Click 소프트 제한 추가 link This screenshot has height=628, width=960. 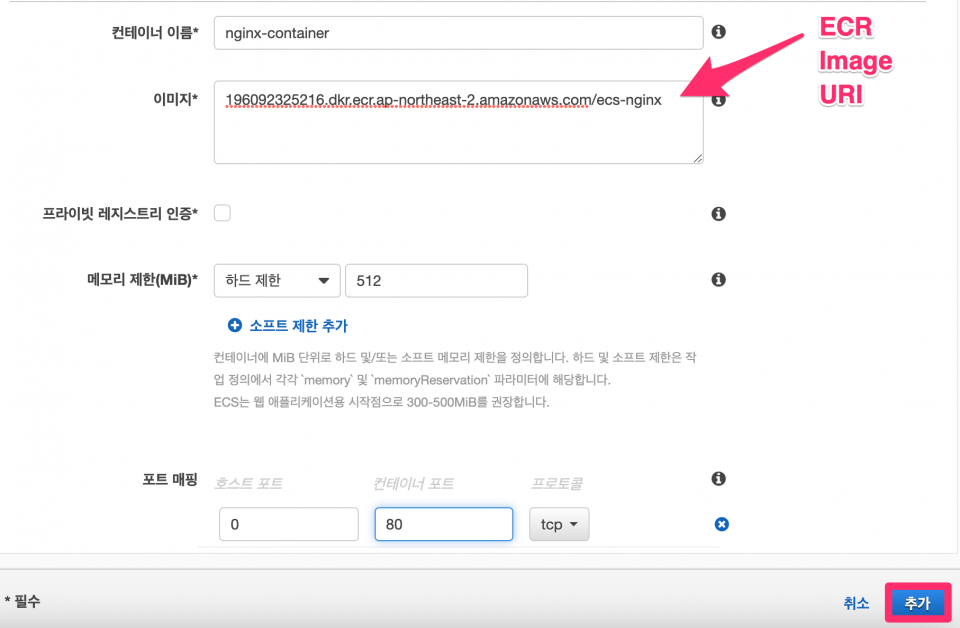click(x=298, y=326)
